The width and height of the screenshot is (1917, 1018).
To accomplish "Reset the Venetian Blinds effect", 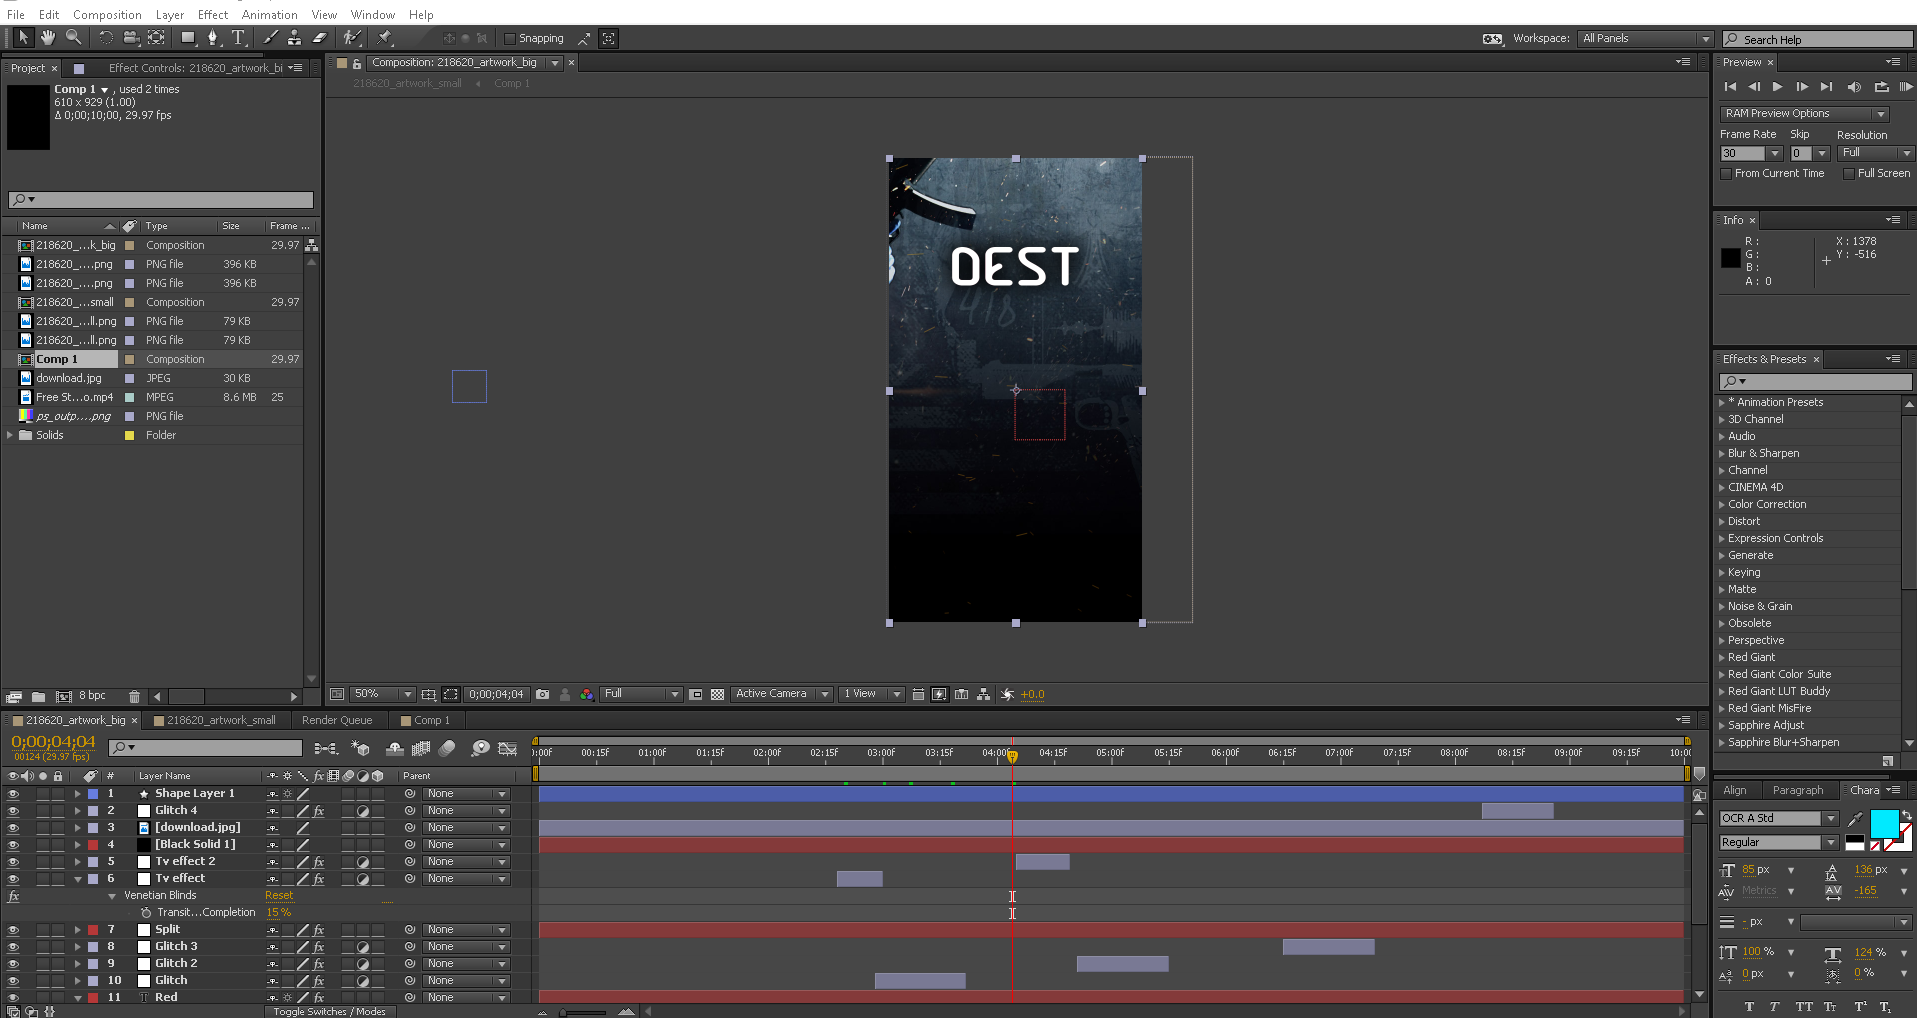I will 279,896.
